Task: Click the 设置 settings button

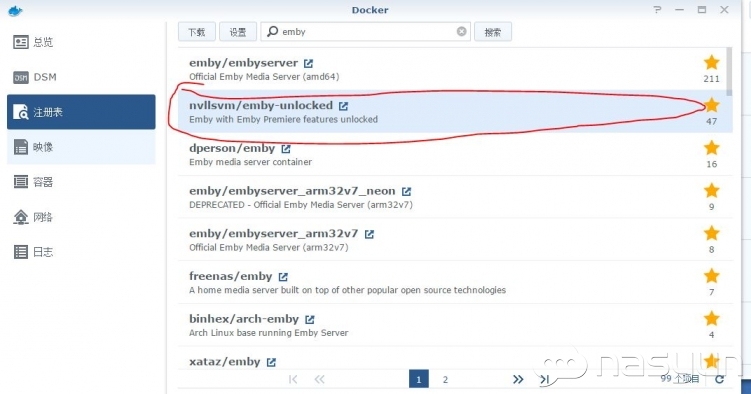Action: point(238,32)
